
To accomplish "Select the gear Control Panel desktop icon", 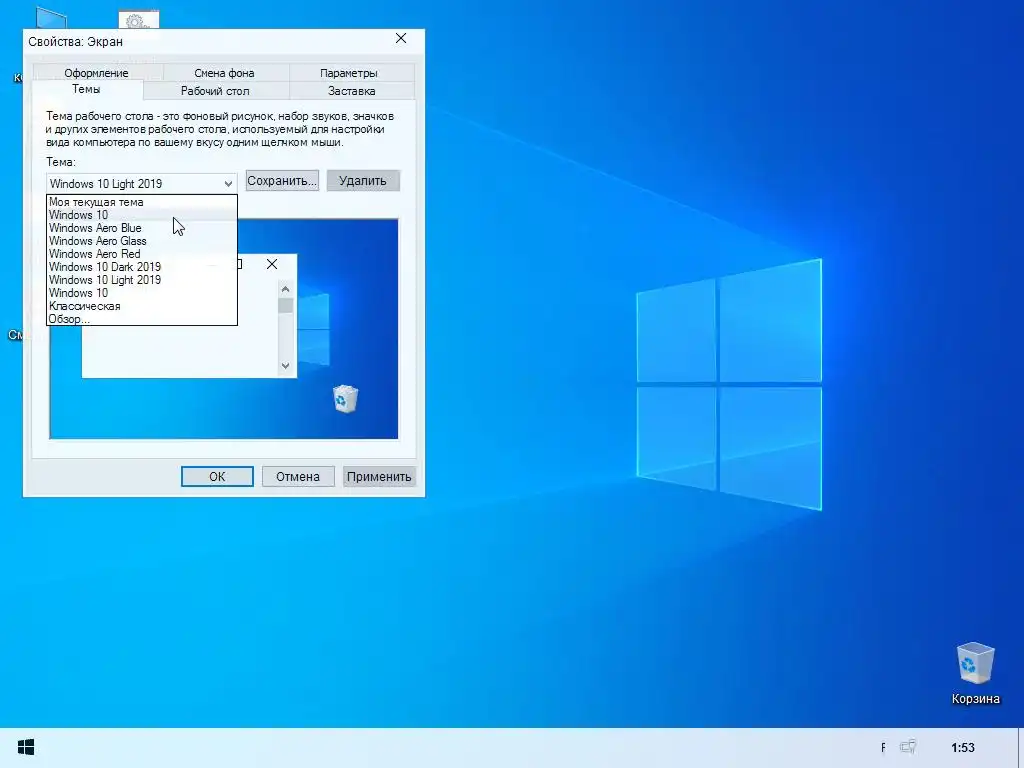I will [138, 20].
